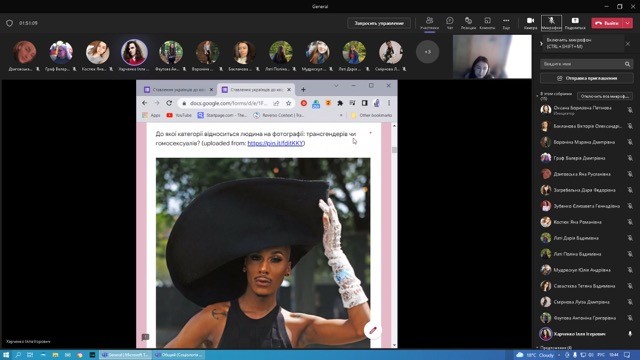Open the dropdown arrow next to Выйти

coord(628,23)
